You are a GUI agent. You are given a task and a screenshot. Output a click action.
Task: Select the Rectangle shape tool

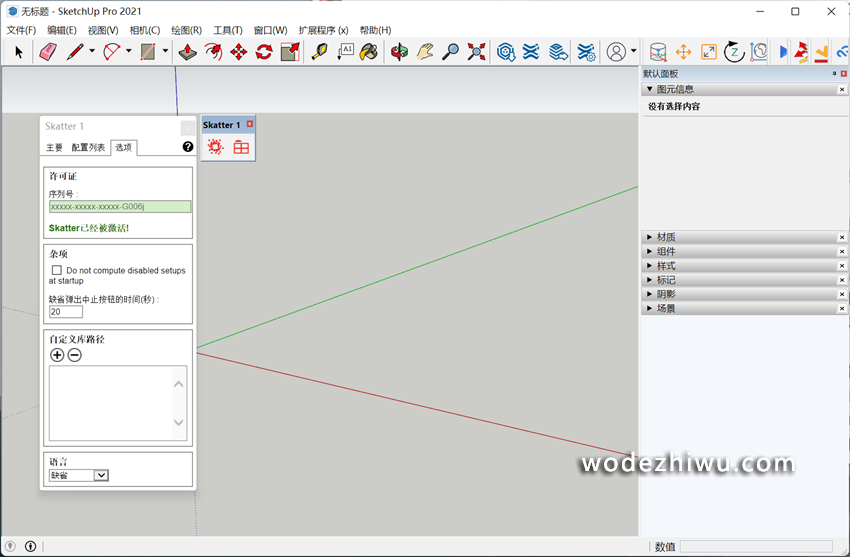[148, 52]
